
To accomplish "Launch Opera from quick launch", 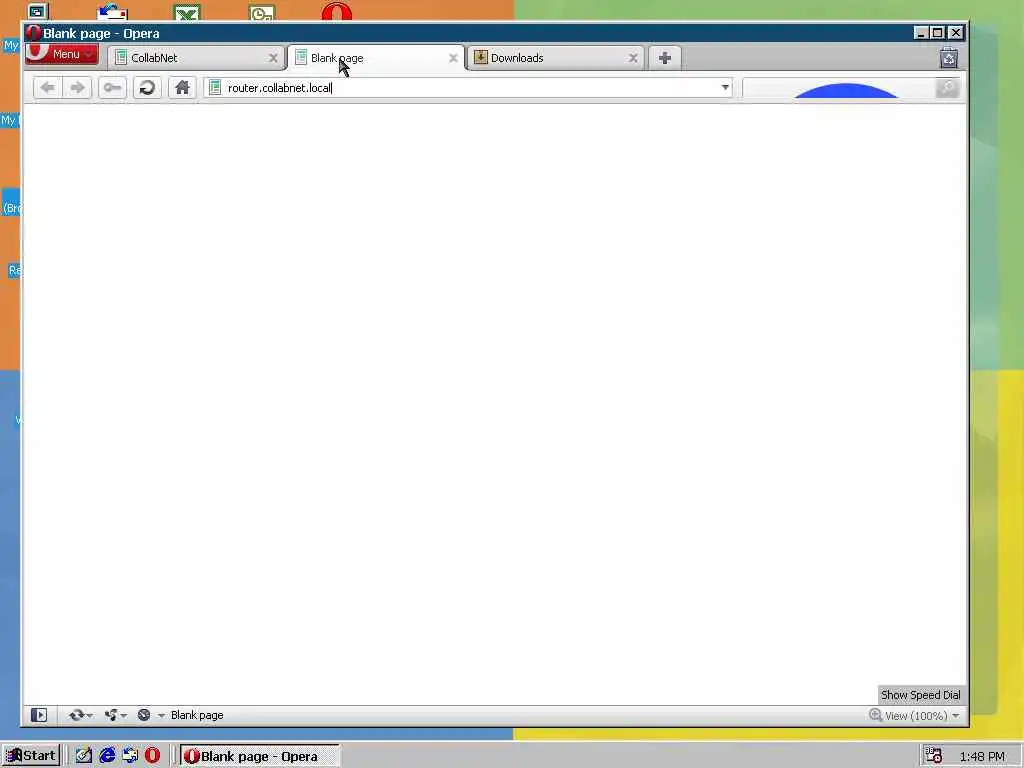I will 152,756.
